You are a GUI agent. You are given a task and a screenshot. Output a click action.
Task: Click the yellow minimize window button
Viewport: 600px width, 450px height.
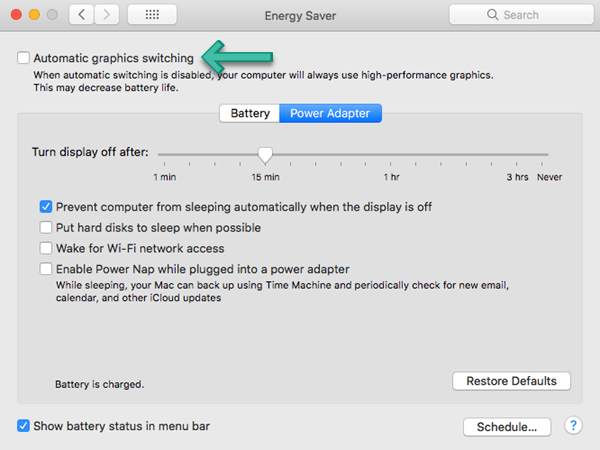(x=34, y=15)
